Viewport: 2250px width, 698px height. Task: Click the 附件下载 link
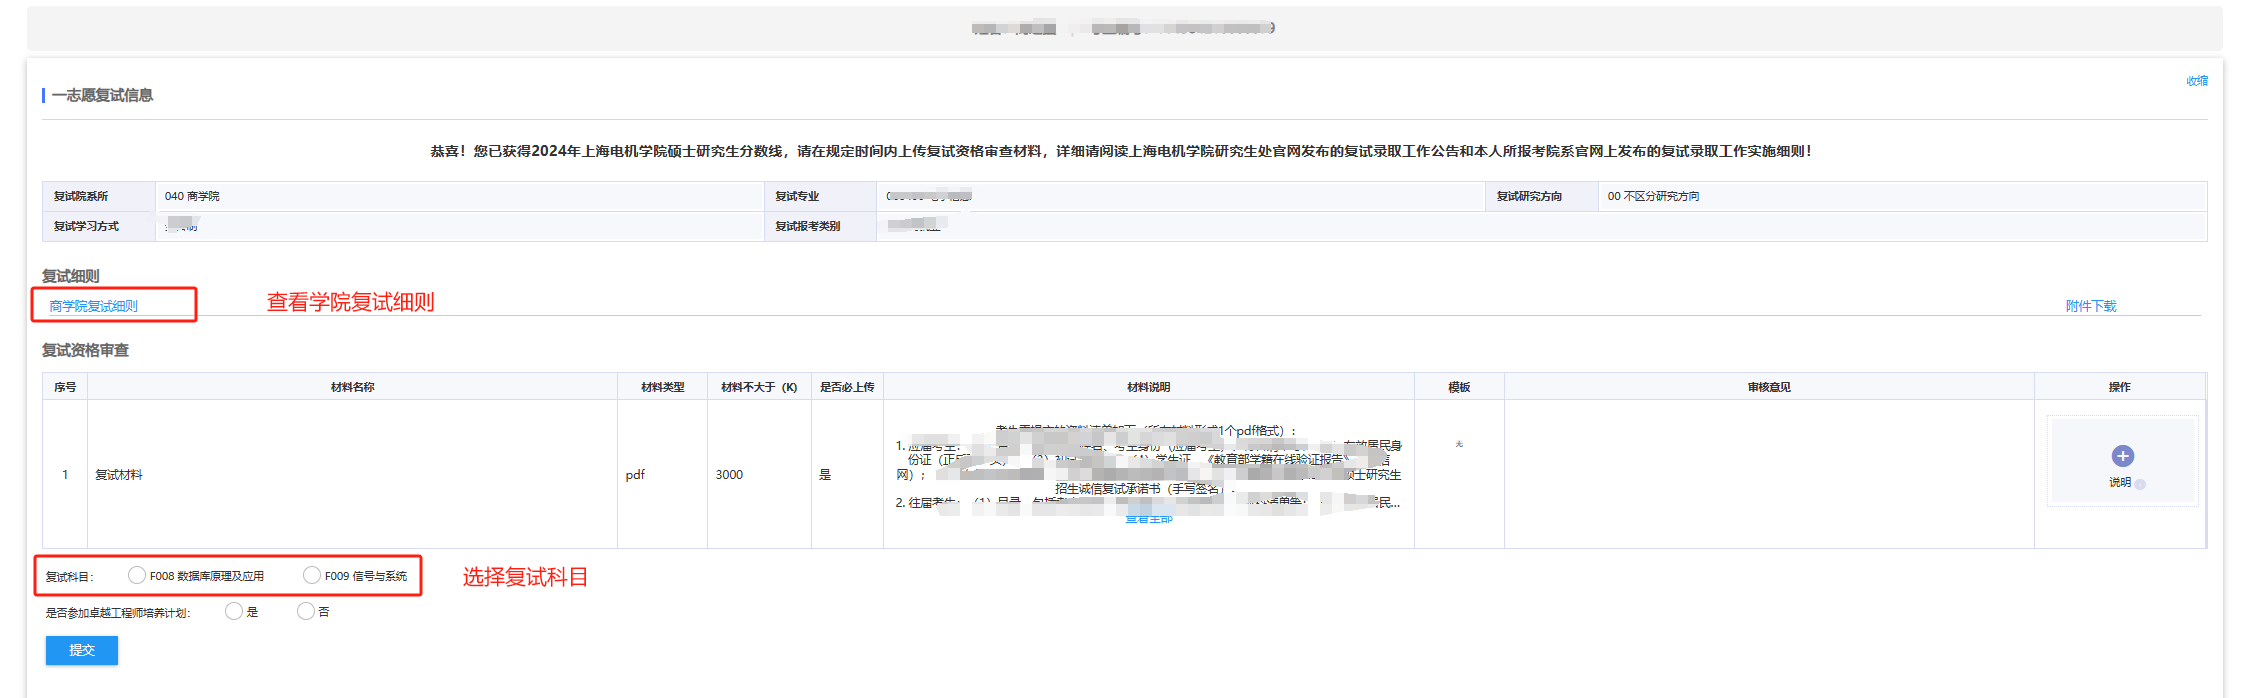2090,306
